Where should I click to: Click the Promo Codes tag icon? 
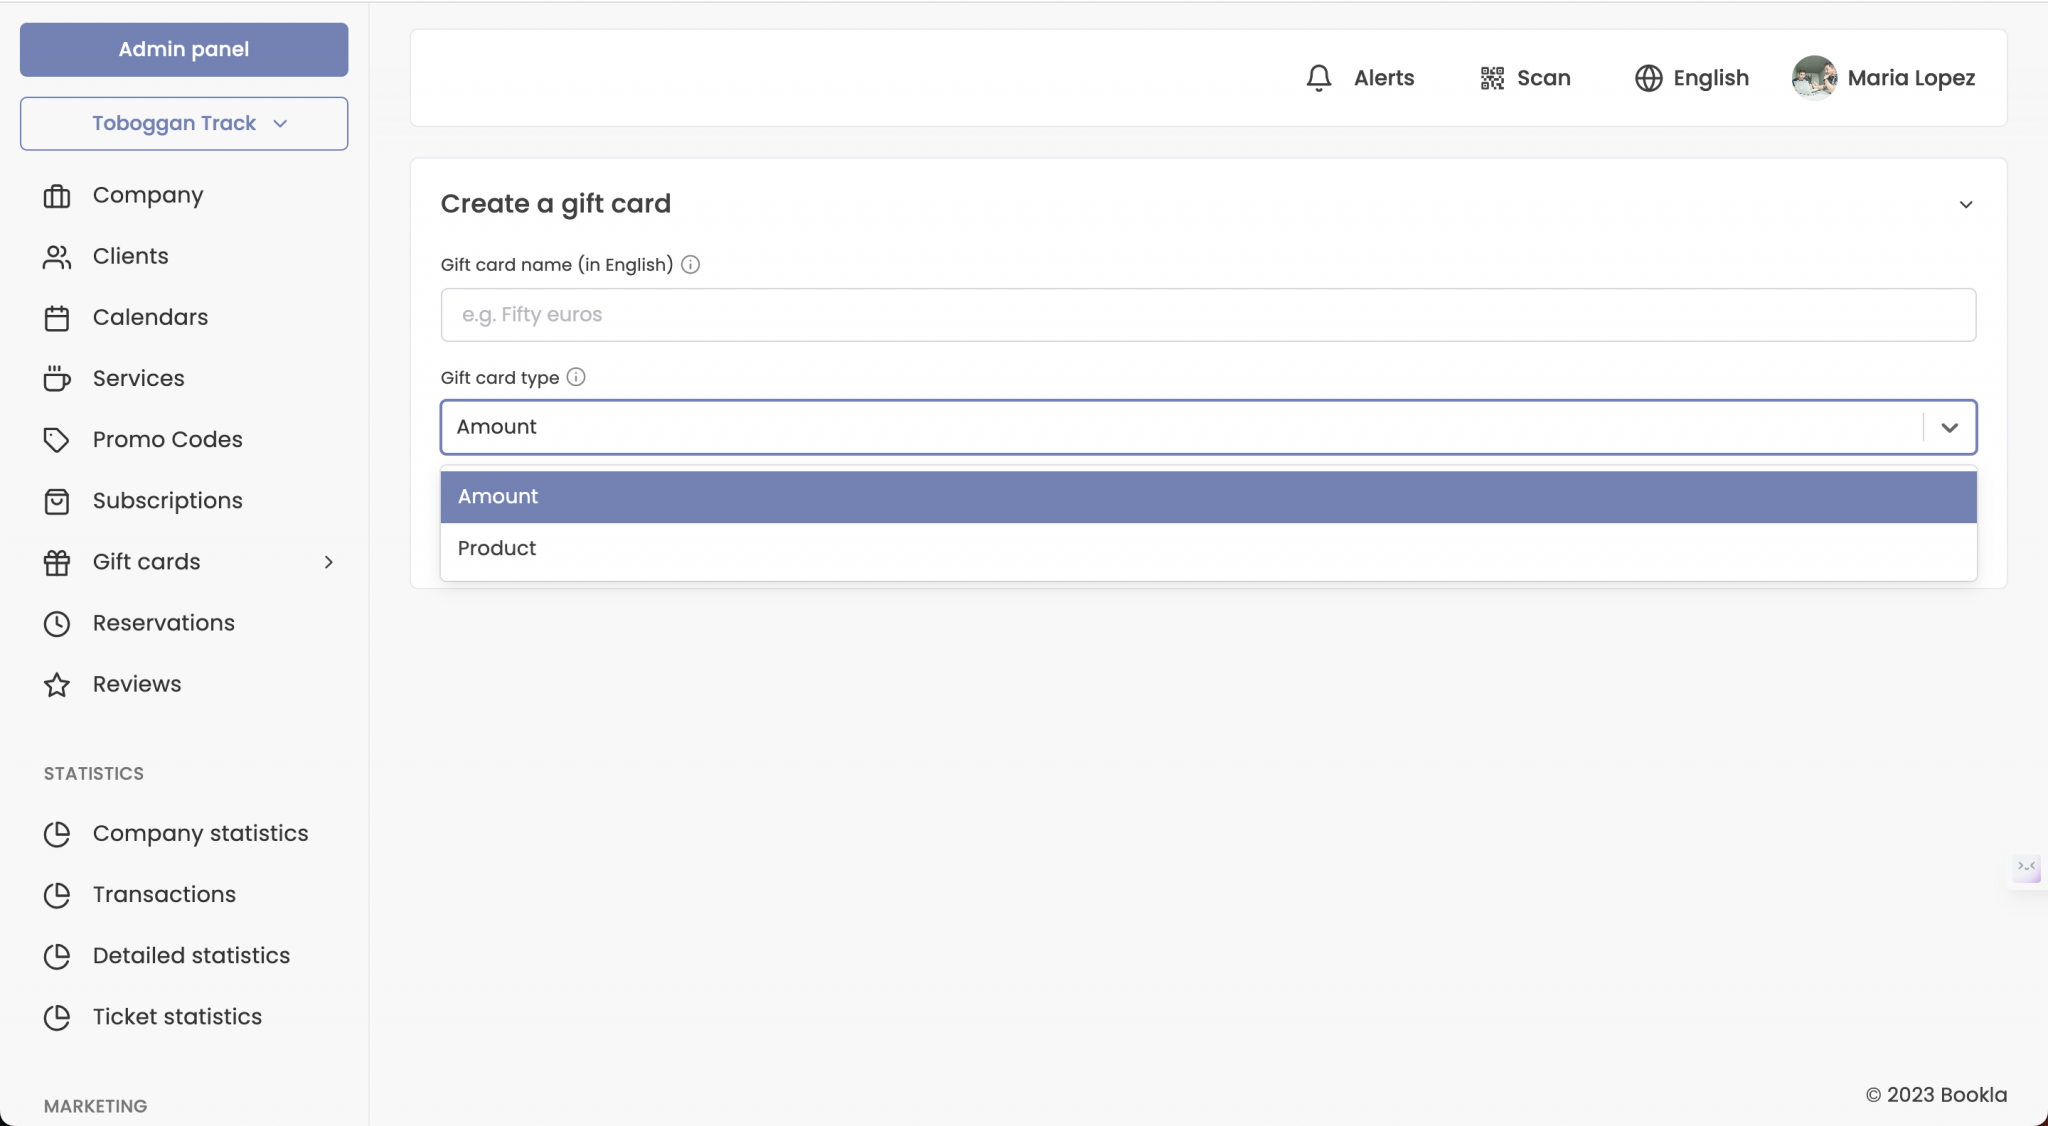pyautogui.click(x=57, y=440)
